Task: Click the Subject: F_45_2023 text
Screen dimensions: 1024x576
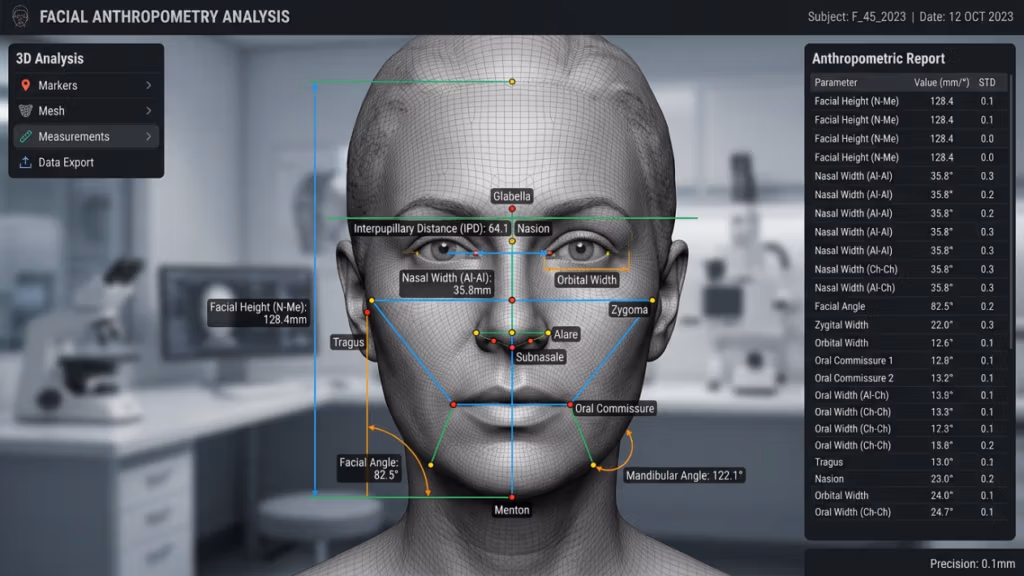Action: point(856,17)
